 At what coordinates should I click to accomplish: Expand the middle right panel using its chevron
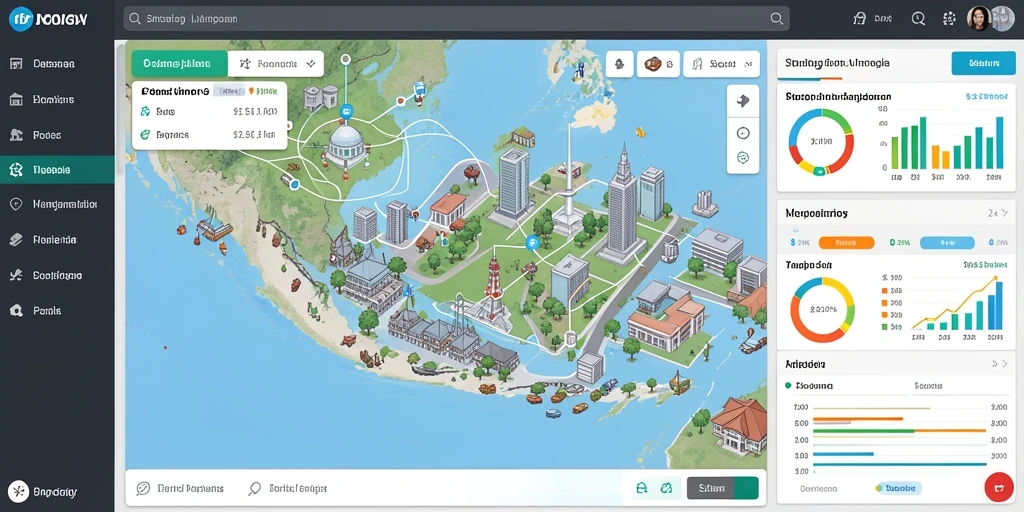(x=1004, y=213)
